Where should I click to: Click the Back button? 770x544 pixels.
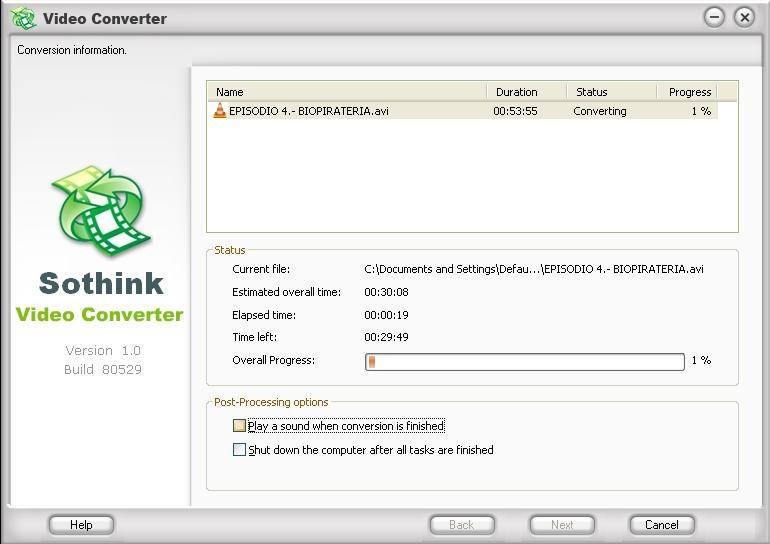tap(462, 525)
